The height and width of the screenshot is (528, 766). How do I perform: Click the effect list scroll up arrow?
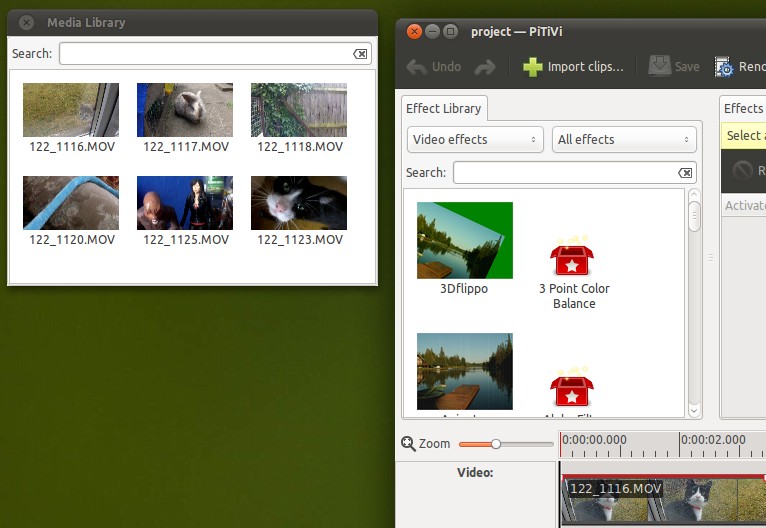click(694, 195)
